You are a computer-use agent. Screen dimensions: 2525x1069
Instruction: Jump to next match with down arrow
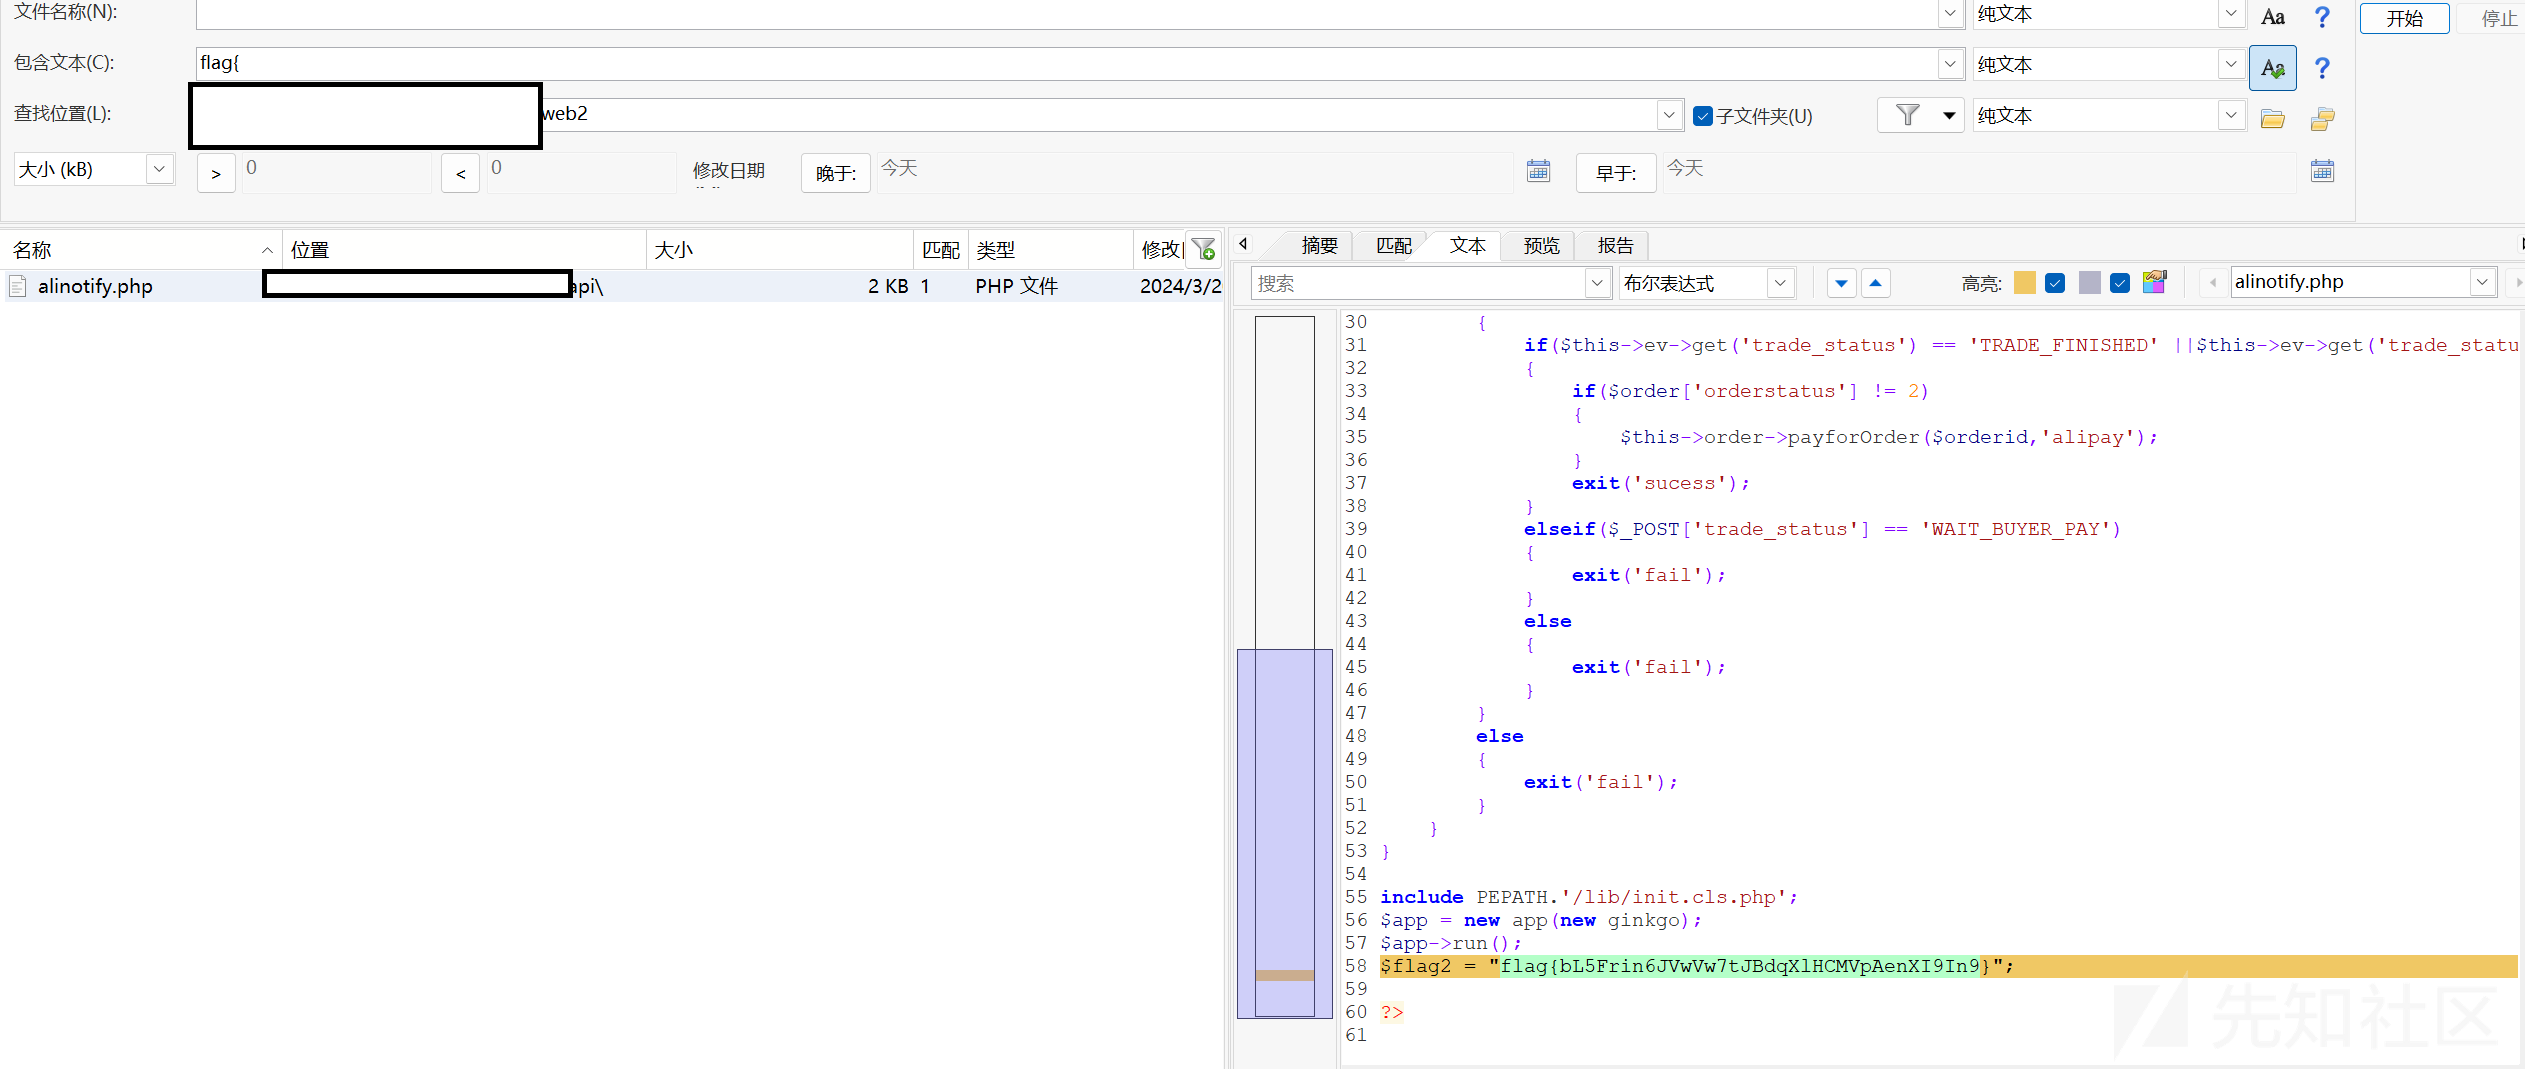1841,283
